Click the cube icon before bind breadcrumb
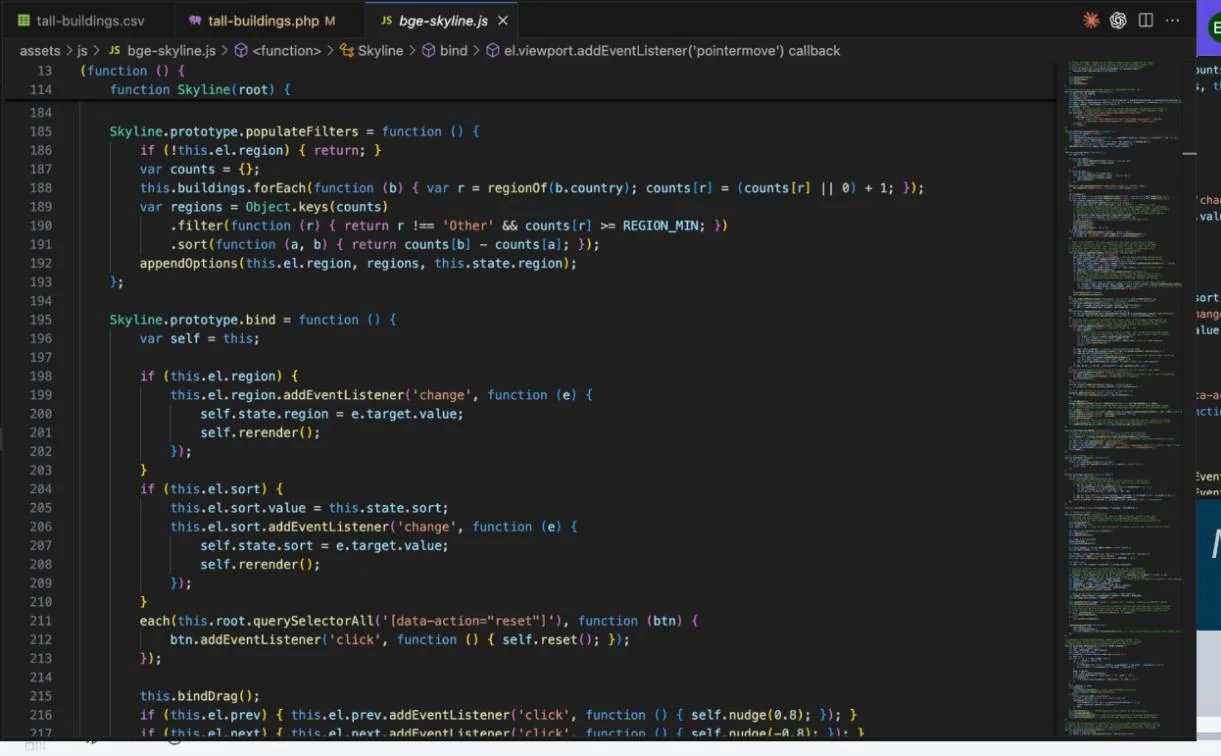Screen dimensions: 1221x756 click(429, 50)
